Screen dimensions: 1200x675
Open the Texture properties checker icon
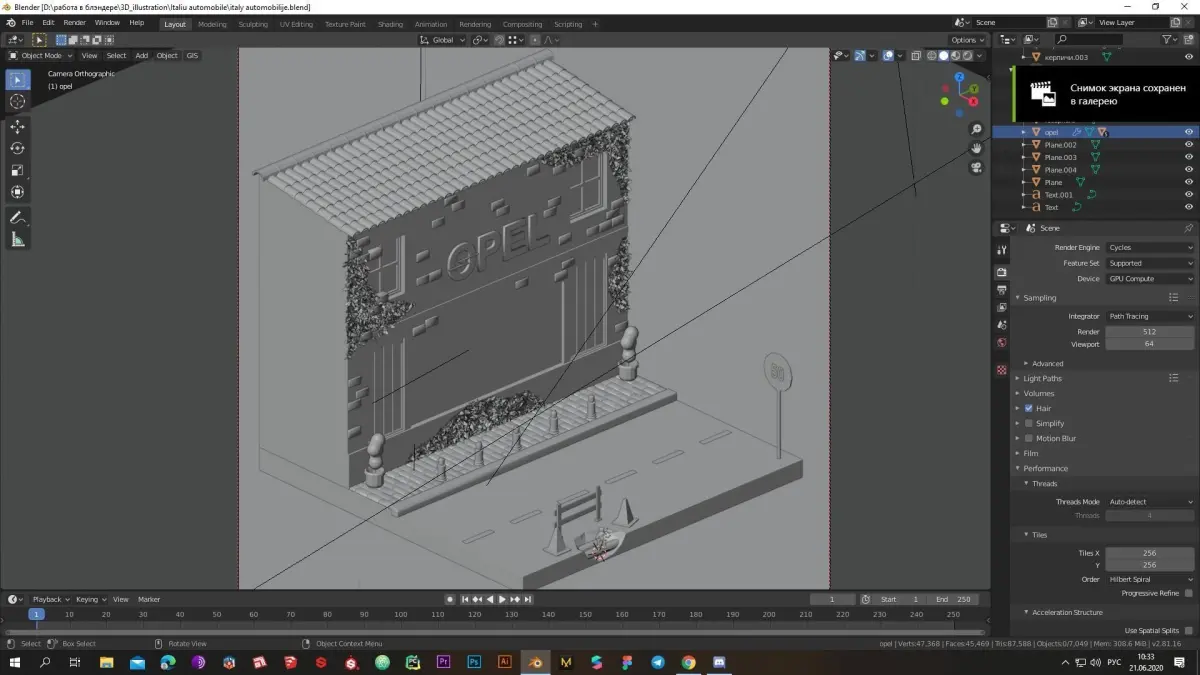click(x=1002, y=370)
